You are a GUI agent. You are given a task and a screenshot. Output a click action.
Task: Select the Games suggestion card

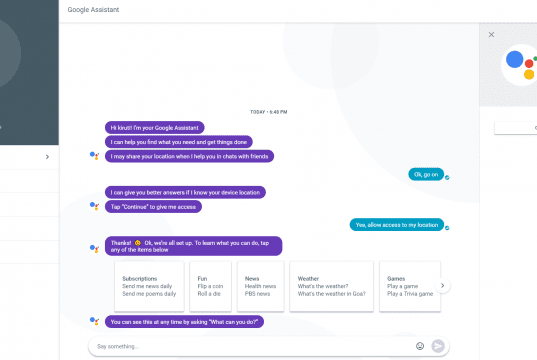410,286
